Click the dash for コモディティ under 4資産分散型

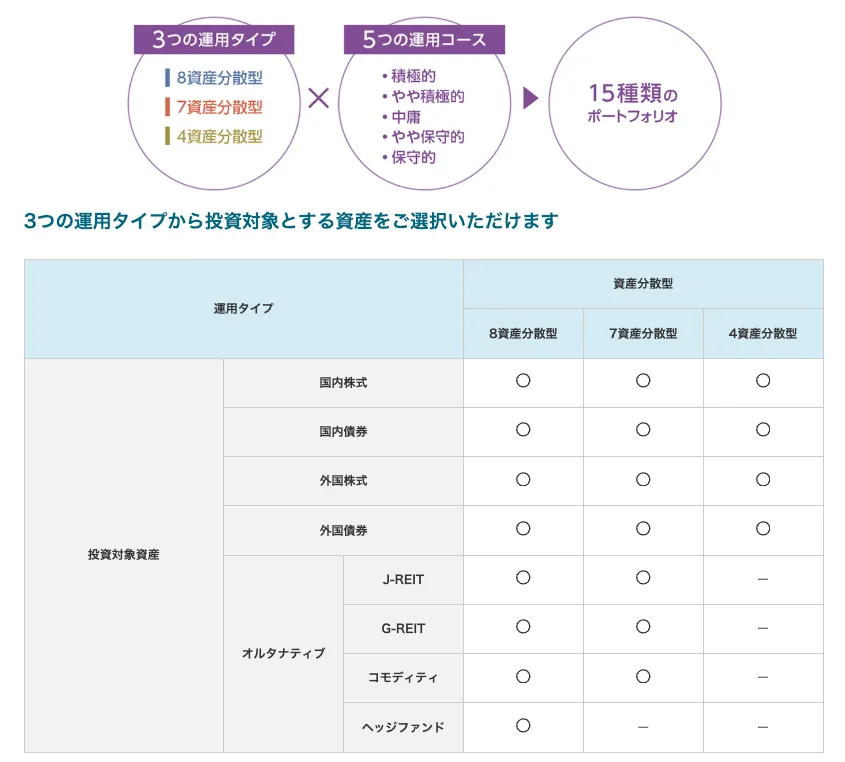coord(763,677)
